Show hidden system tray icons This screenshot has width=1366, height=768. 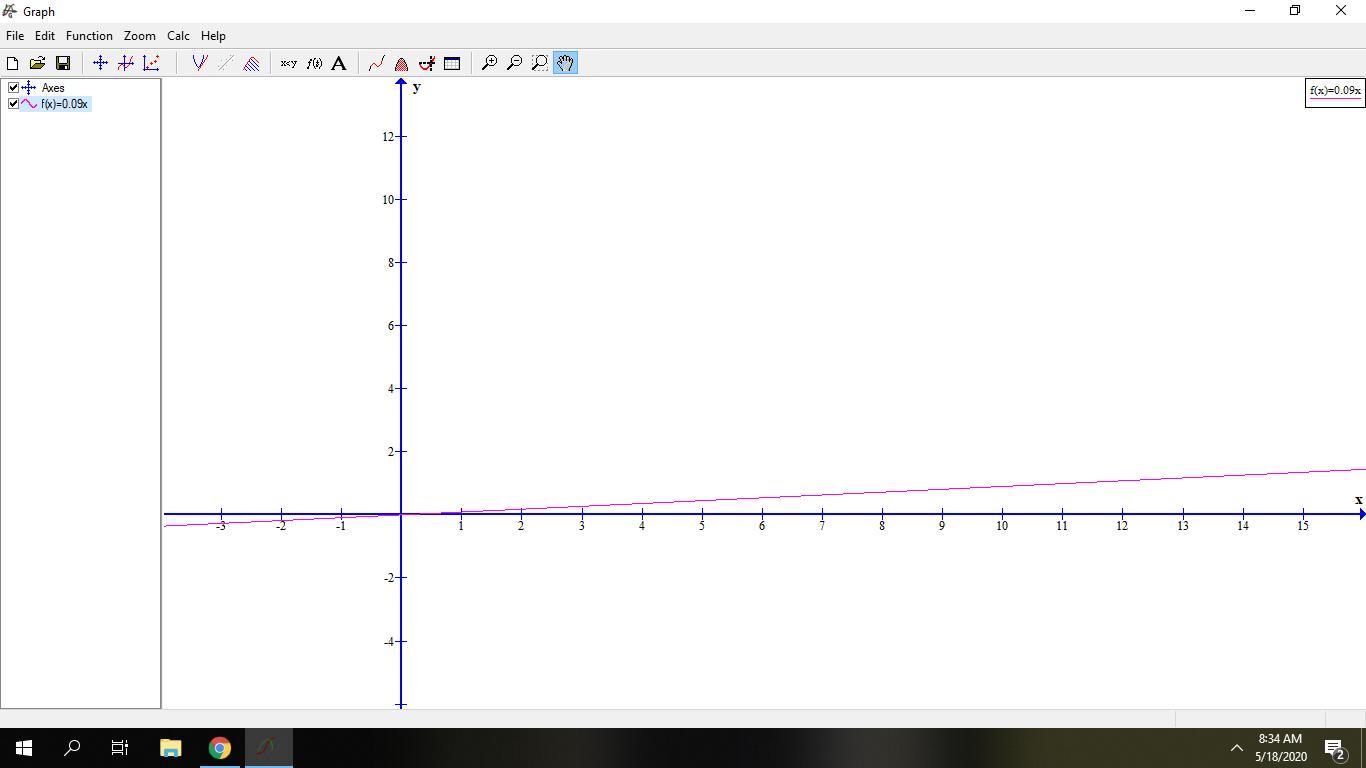(1236, 748)
